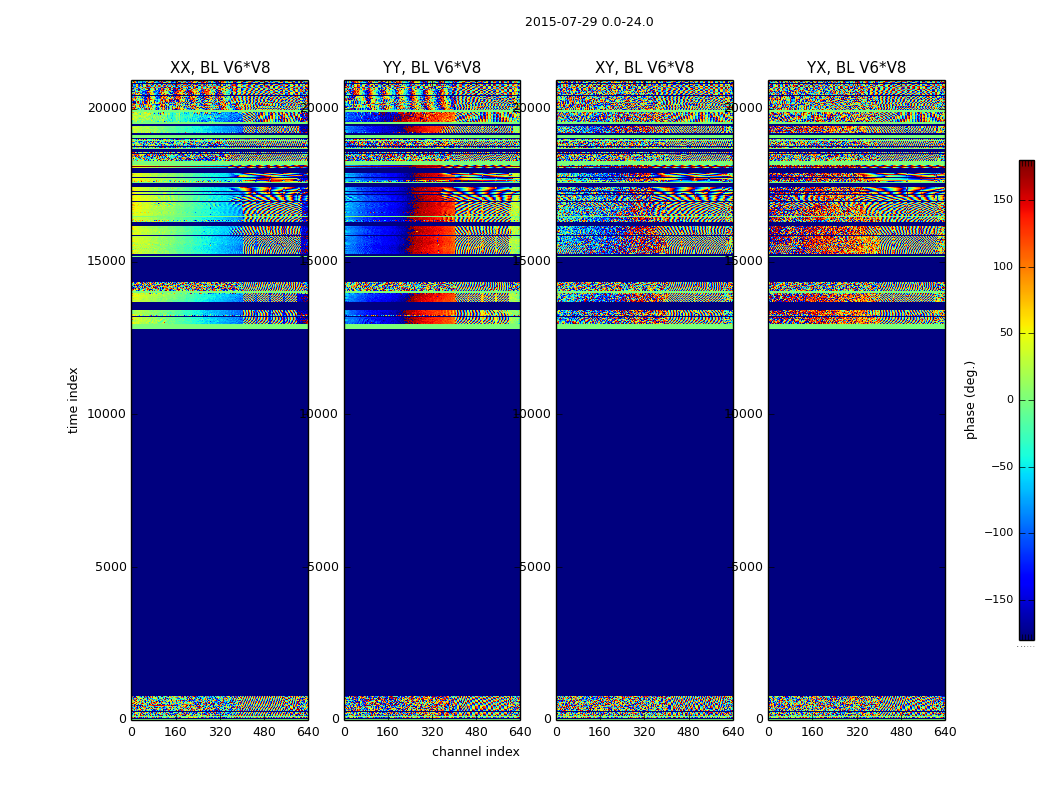Image resolution: width=1050 pixels, height=800 pixels.
Task: Click the YX, BL V6*V8 panel title
Action: coord(856,68)
